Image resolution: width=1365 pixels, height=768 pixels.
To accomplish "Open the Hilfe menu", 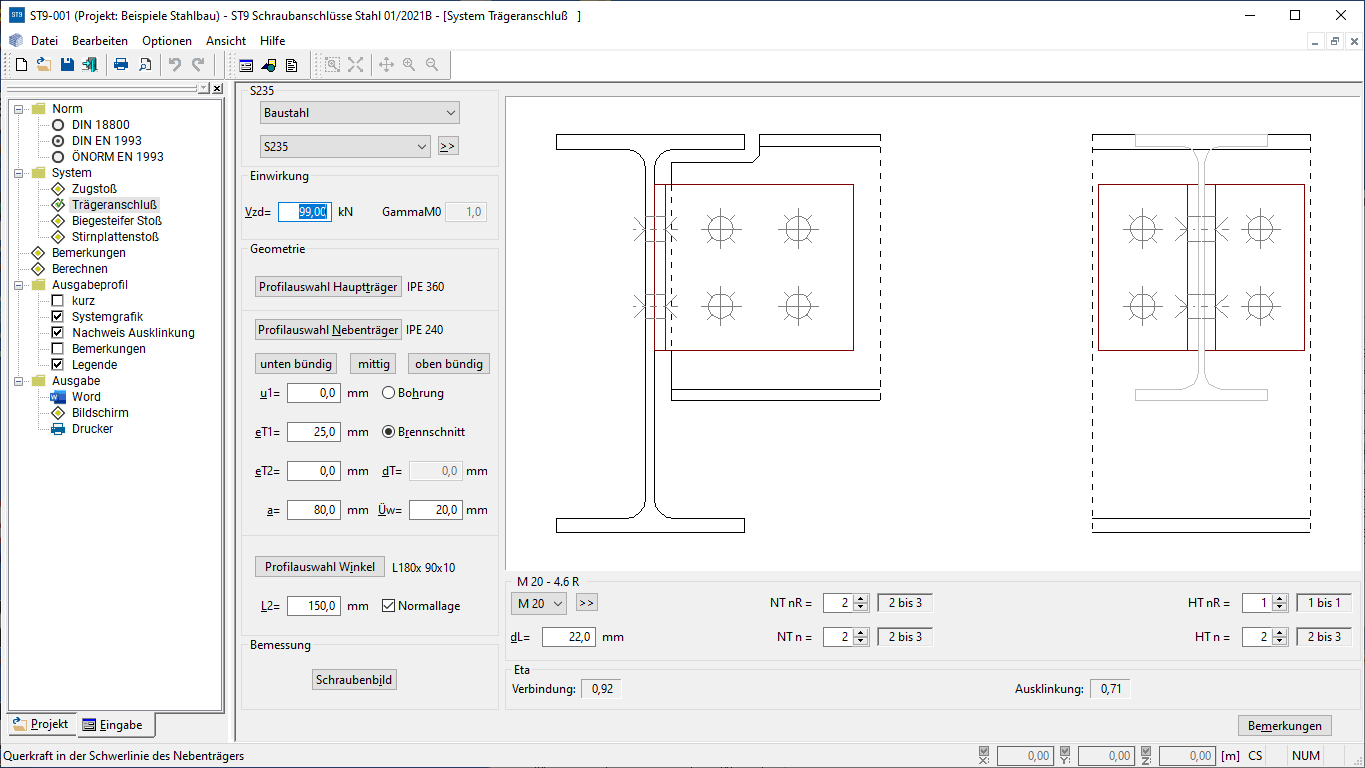I will coord(273,41).
